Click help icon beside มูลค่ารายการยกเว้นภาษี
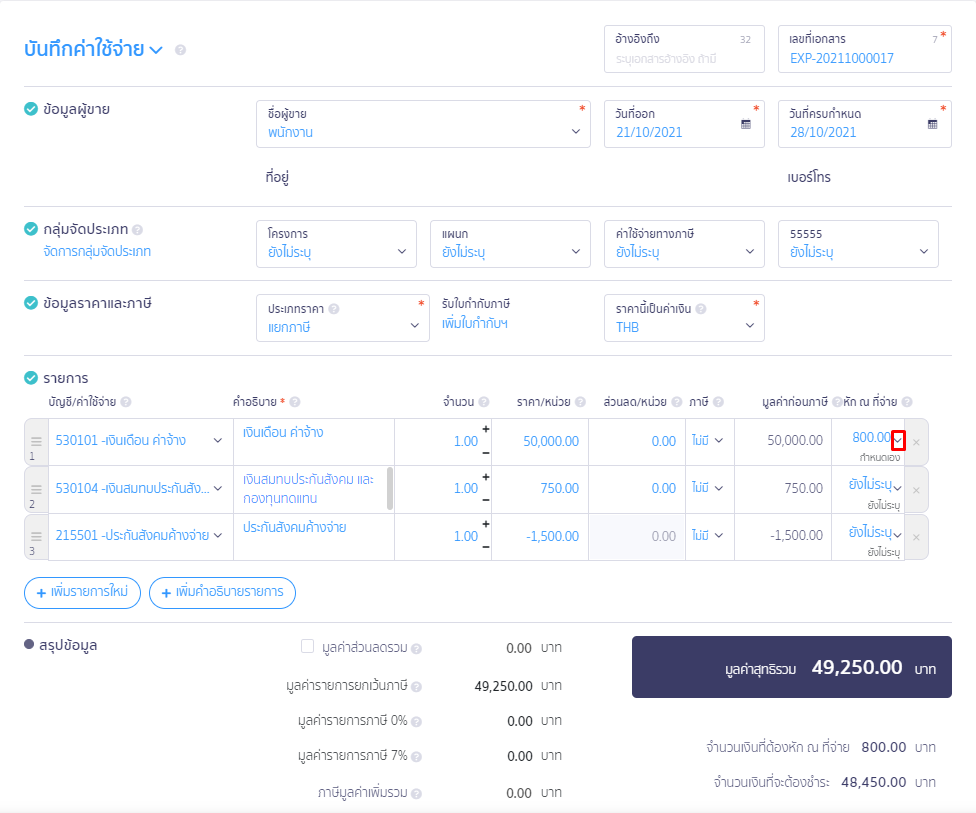The height and width of the screenshot is (813, 976). [x=416, y=687]
